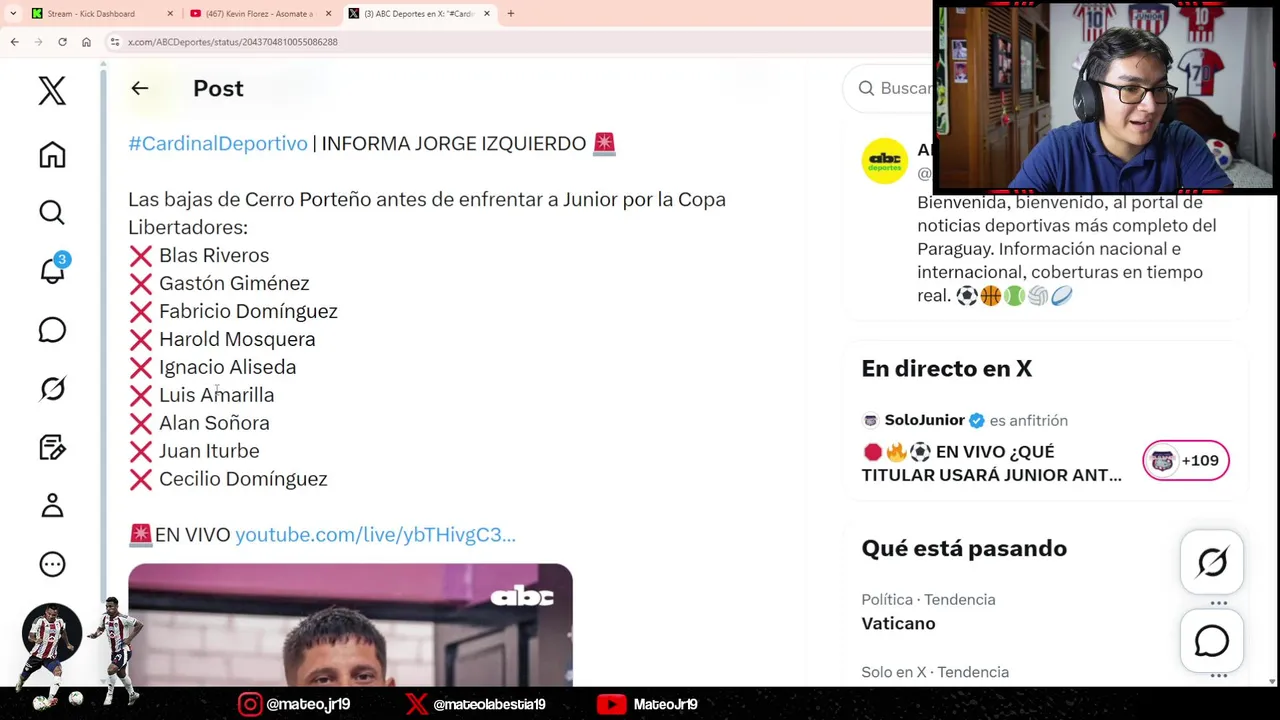1280x720 pixels.
Task: Reload the page in browser
Action: point(62,42)
